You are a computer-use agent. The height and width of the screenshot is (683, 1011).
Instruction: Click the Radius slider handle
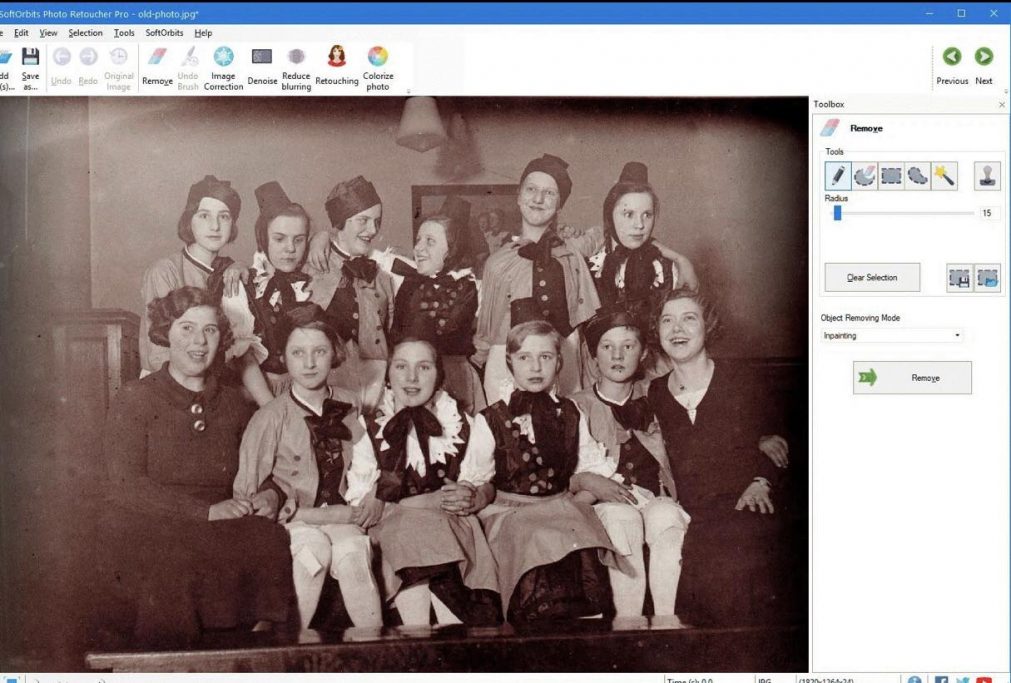[x=837, y=213]
